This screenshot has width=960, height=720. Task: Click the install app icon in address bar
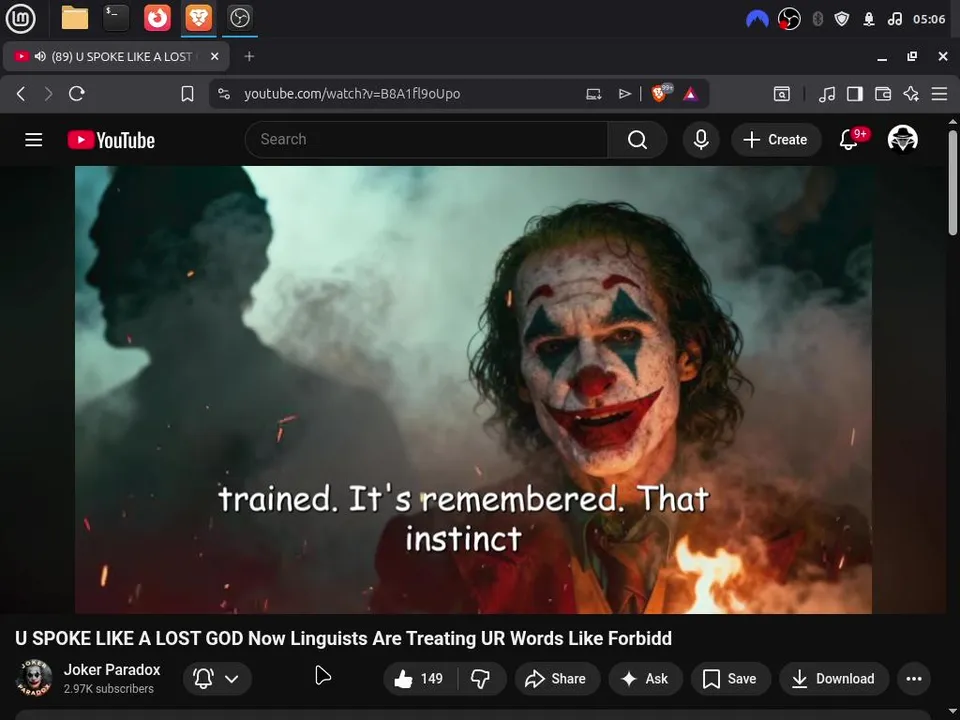point(593,94)
